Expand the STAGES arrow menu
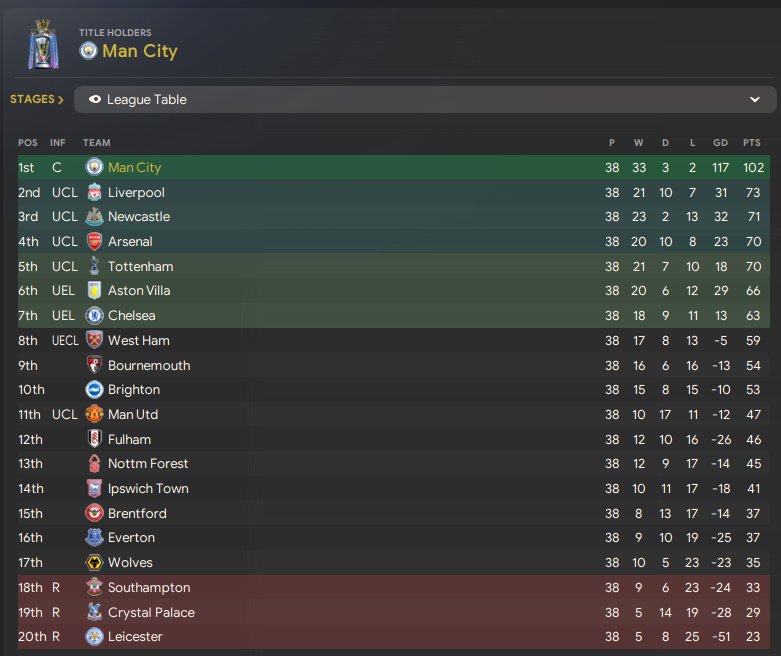Screen dimensions: 781x656 (x=37, y=99)
